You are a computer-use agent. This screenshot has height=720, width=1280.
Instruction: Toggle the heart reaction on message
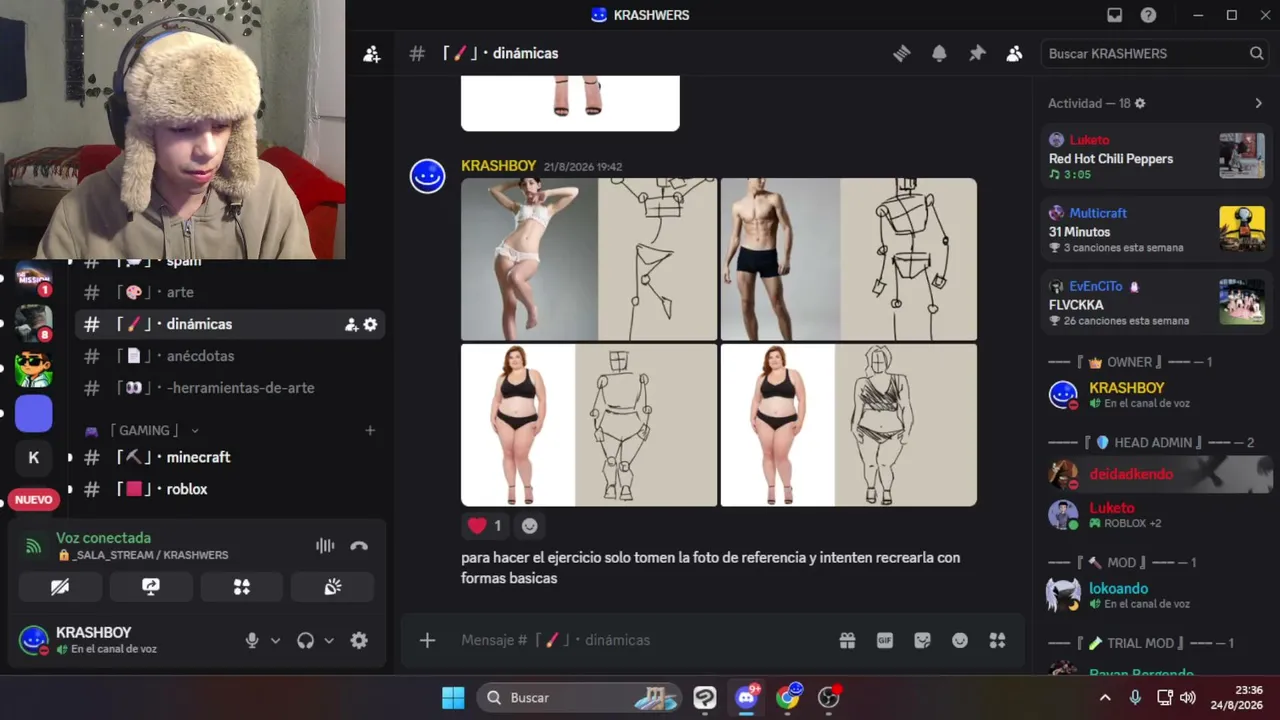click(485, 525)
